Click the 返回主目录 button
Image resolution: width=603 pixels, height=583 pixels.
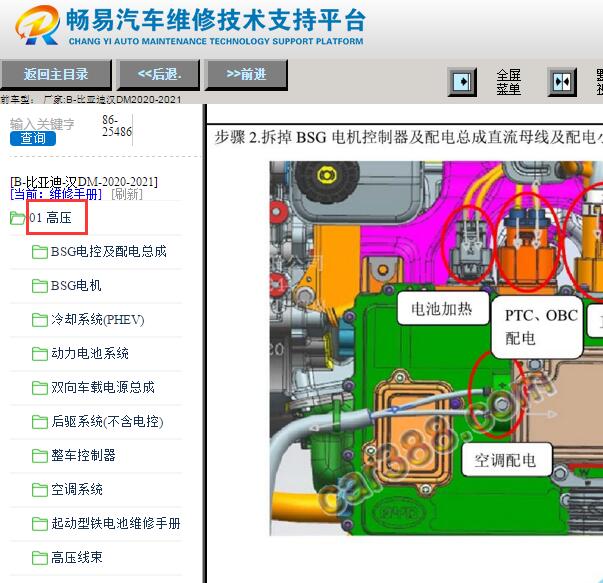56,75
